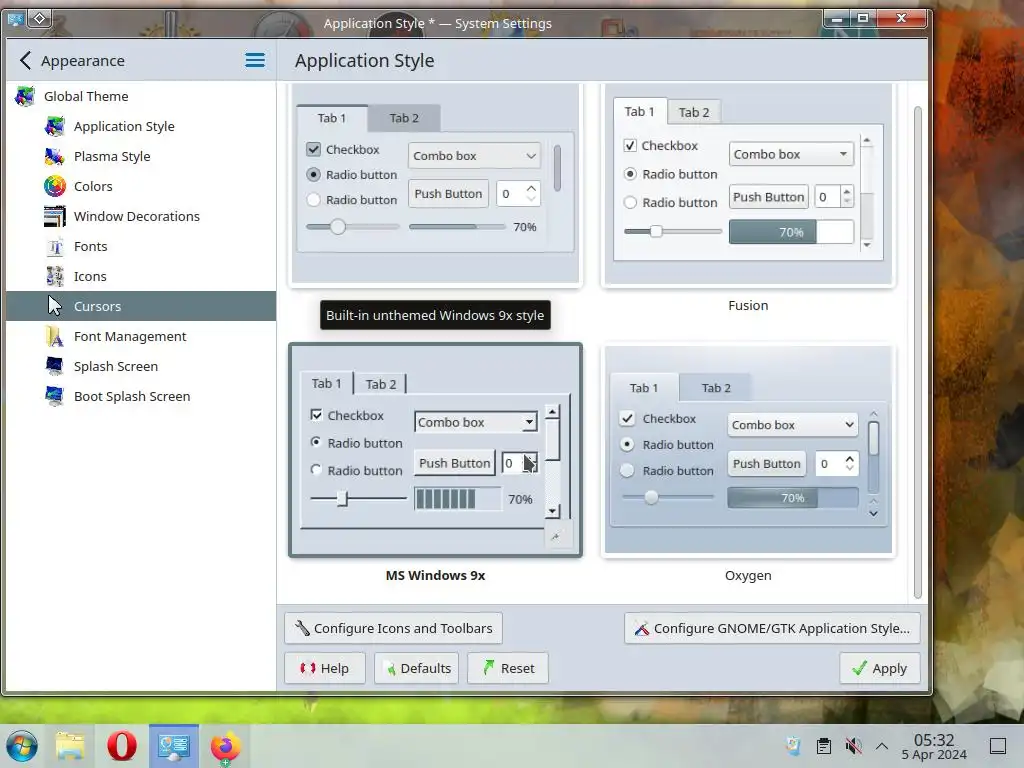Screen dimensions: 1024x768
Task: Click the Global Theme icon
Action: point(25,96)
